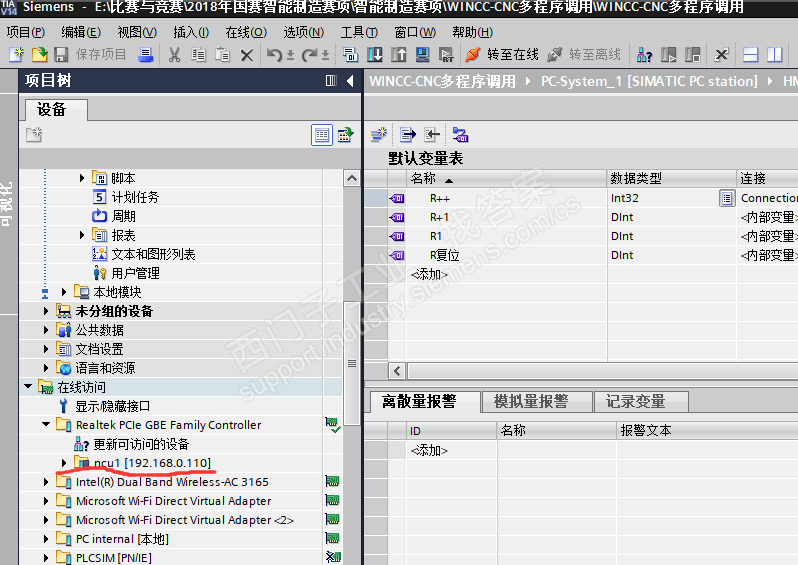Sort by 名称 column header

point(506,178)
